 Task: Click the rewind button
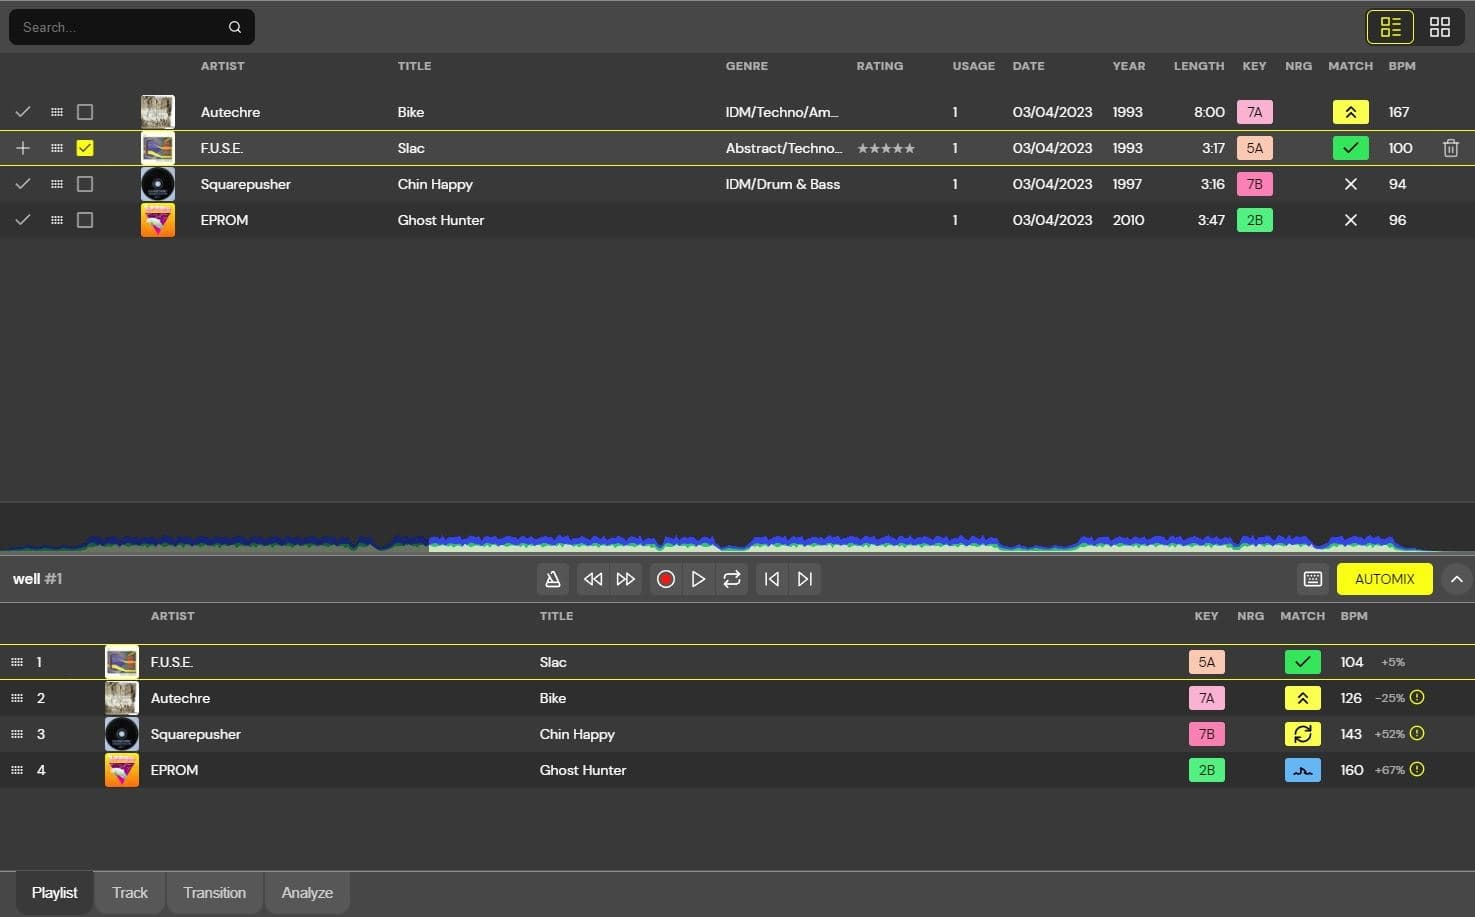coord(593,579)
